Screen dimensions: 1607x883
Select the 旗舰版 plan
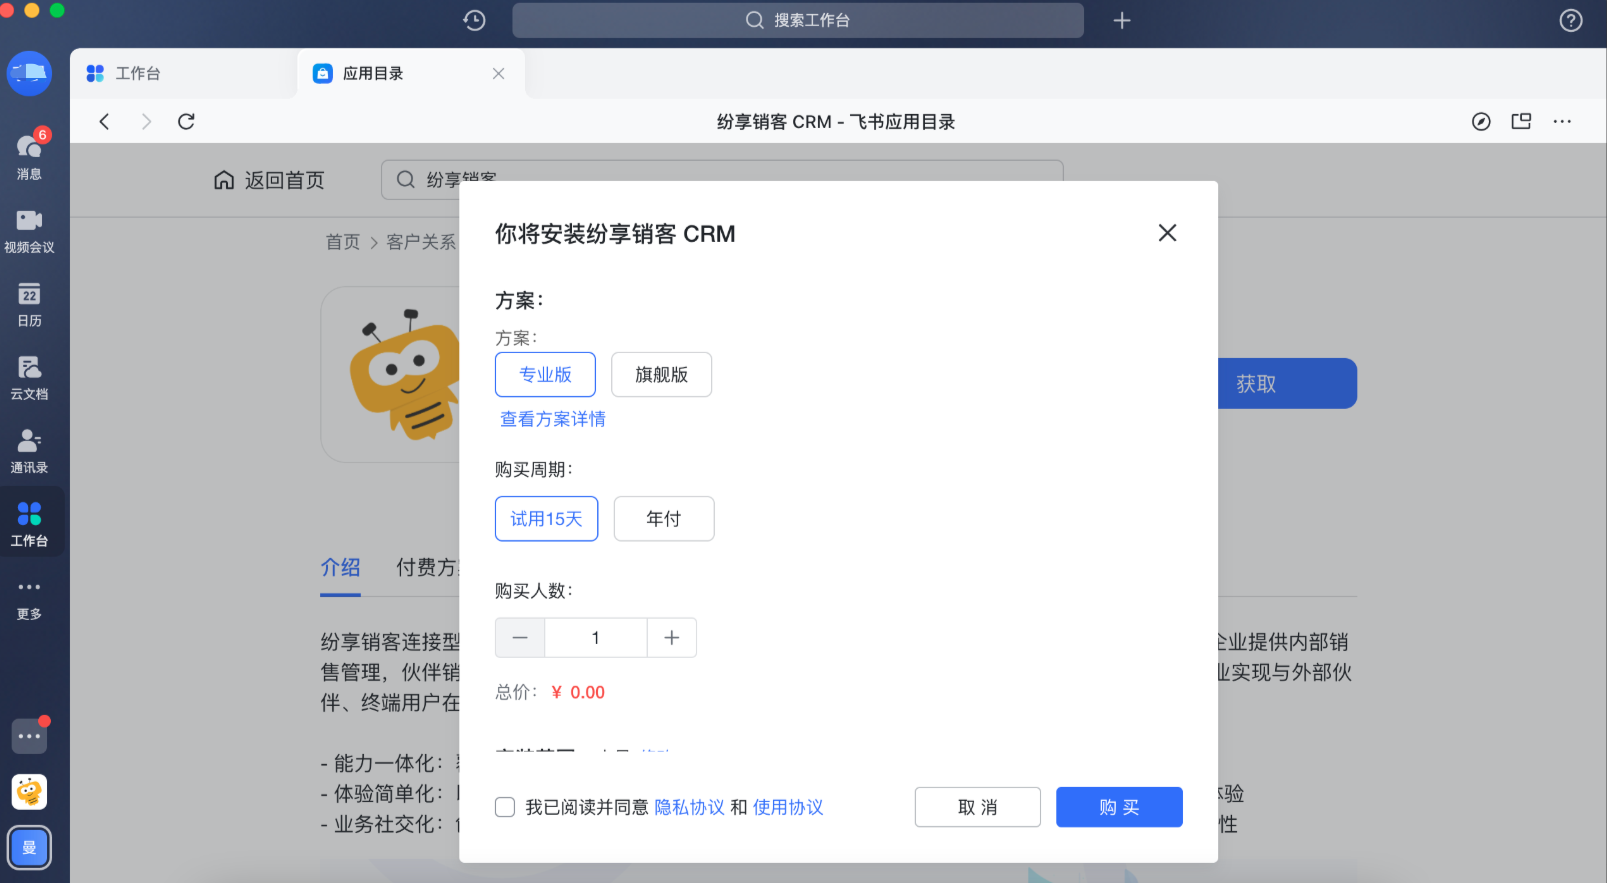click(x=661, y=374)
